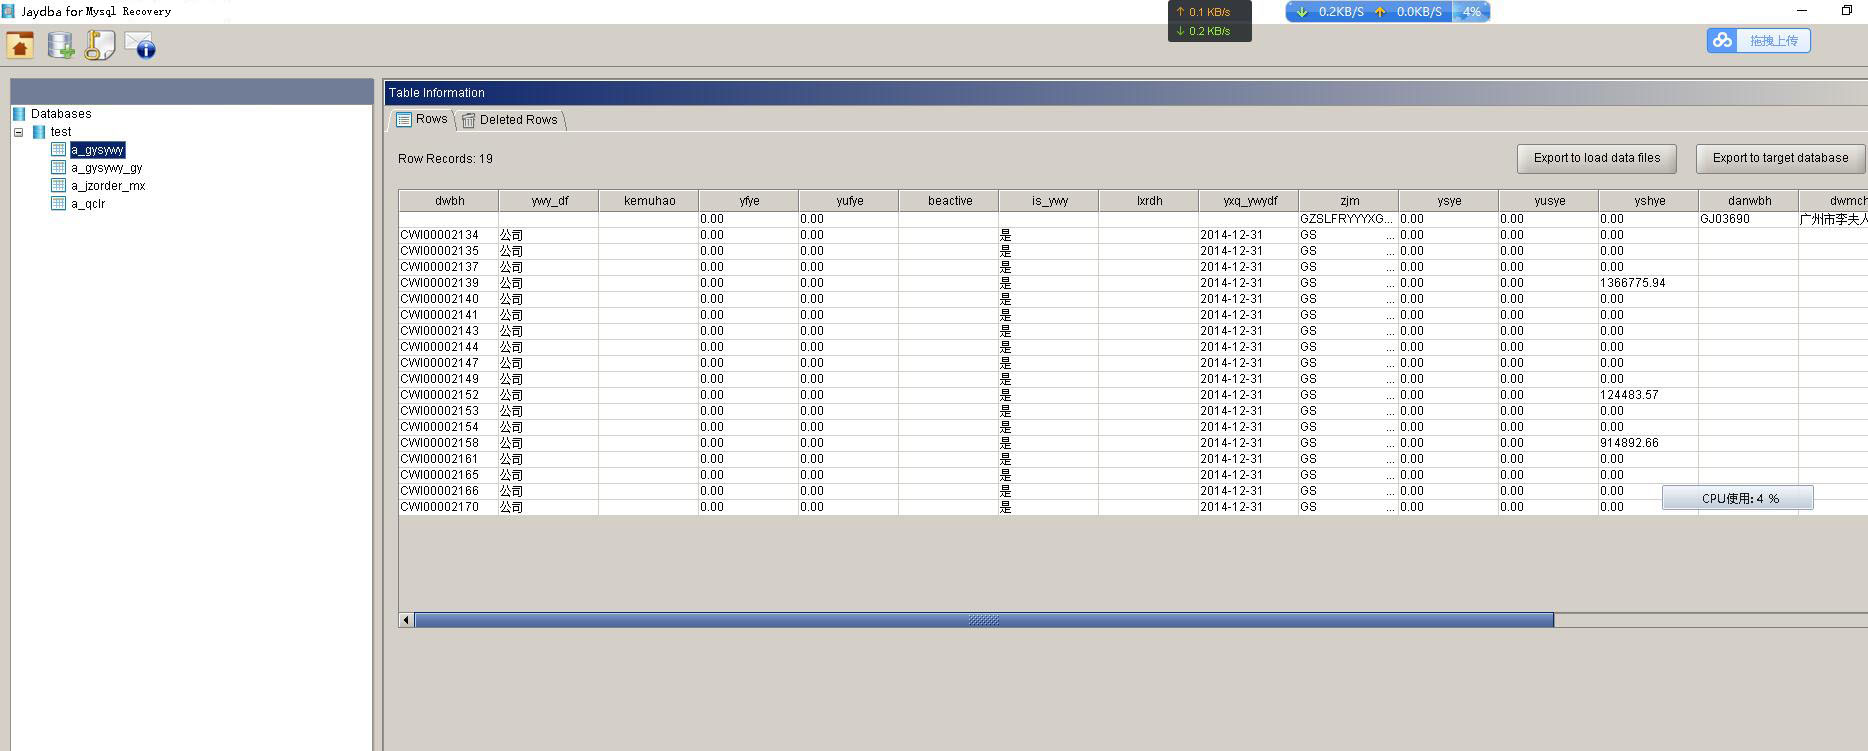Screen dimensions: 1868x751
Task: Click cell CWI00002139
Action: [449, 283]
